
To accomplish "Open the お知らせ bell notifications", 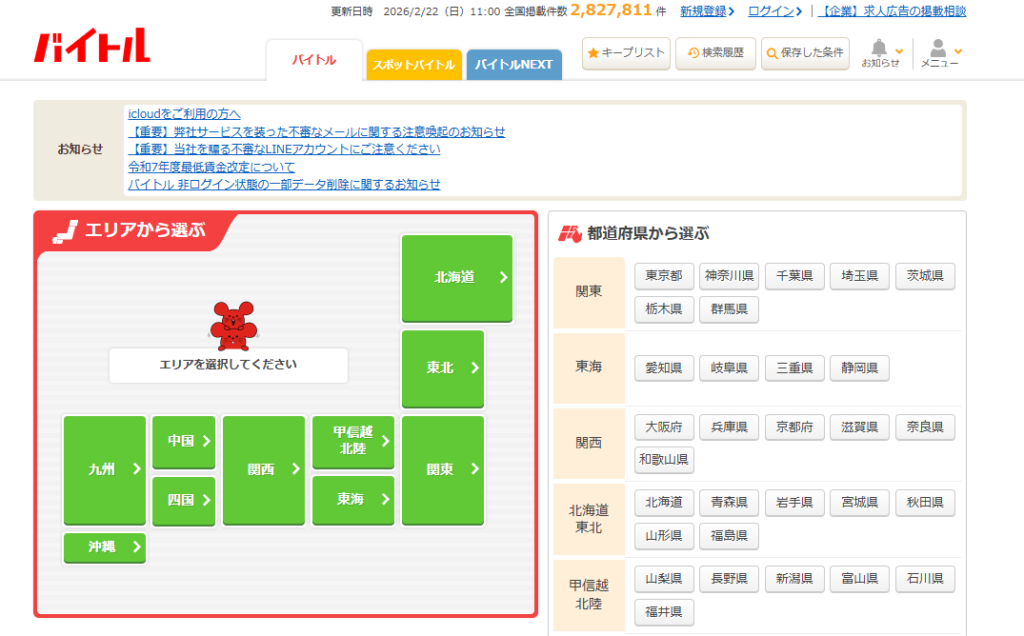I will pyautogui.click(x=880, y=53).
